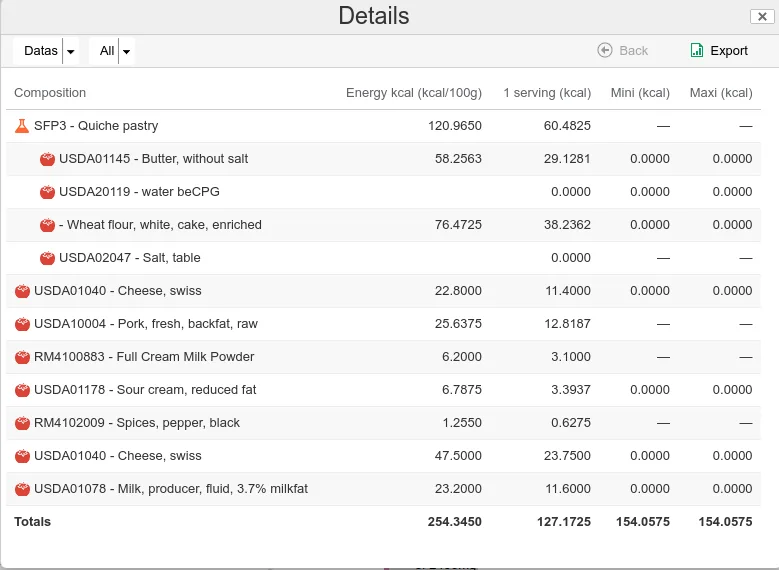Click the tomato icon for Full Cream Milk Powder

point(22,357)
